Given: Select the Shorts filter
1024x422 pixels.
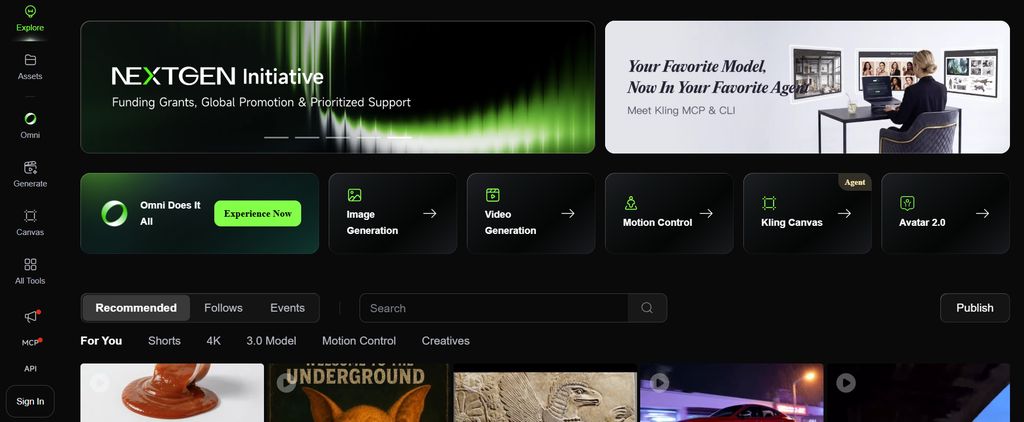Looking at the screenshot, I should point(164,340).
